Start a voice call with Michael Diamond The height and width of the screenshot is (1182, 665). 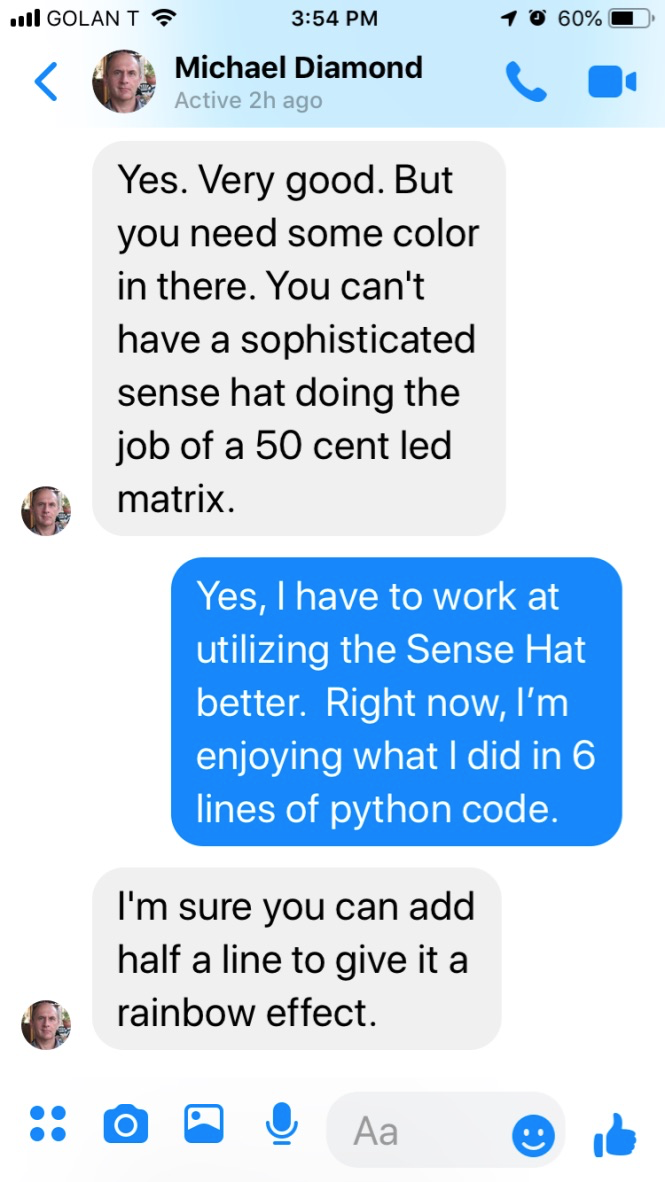point(526,82)
